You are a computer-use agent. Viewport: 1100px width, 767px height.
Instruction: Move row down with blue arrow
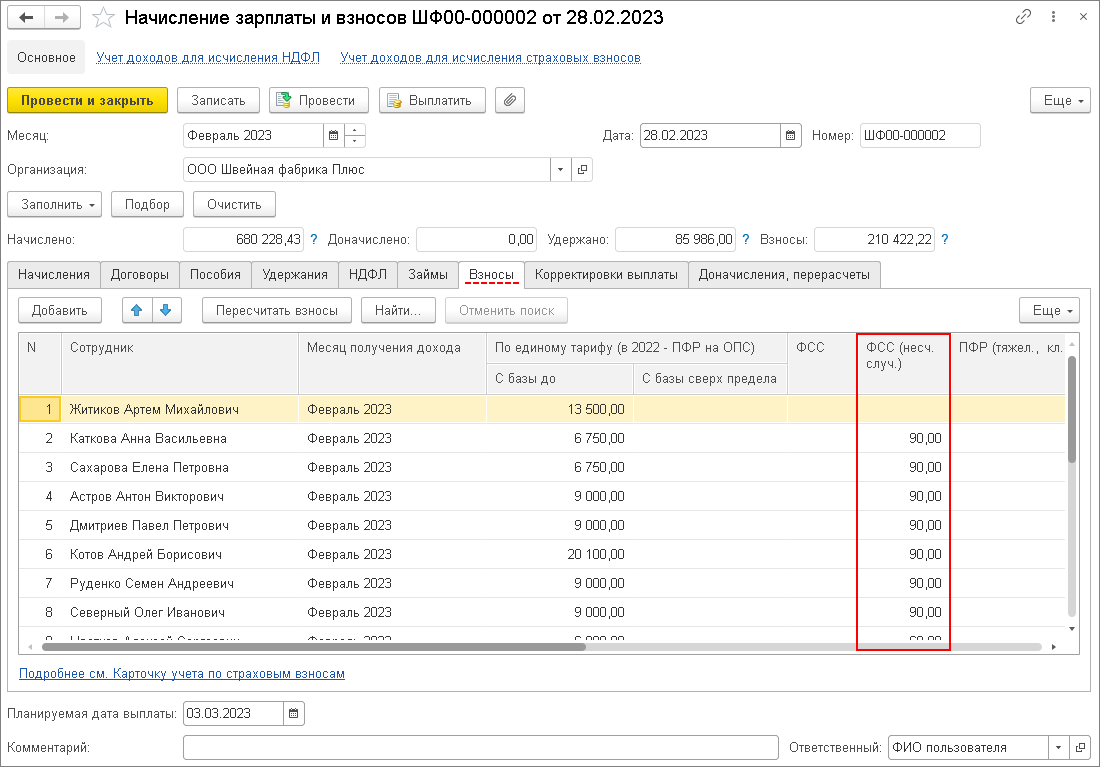click(x=166, y=310)
